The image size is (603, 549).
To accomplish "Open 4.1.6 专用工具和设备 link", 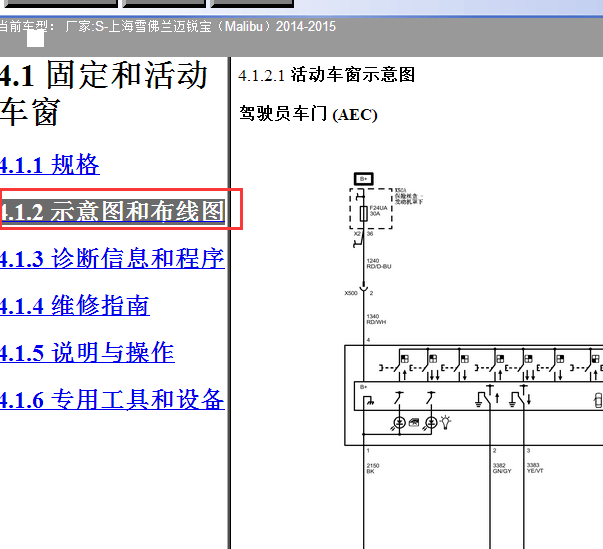I will (x=112, y=399).
